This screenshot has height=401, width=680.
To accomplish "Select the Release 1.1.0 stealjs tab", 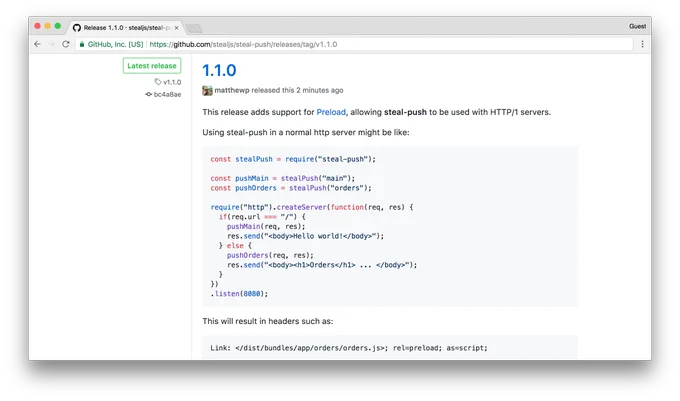I will [x=126, y=28].
